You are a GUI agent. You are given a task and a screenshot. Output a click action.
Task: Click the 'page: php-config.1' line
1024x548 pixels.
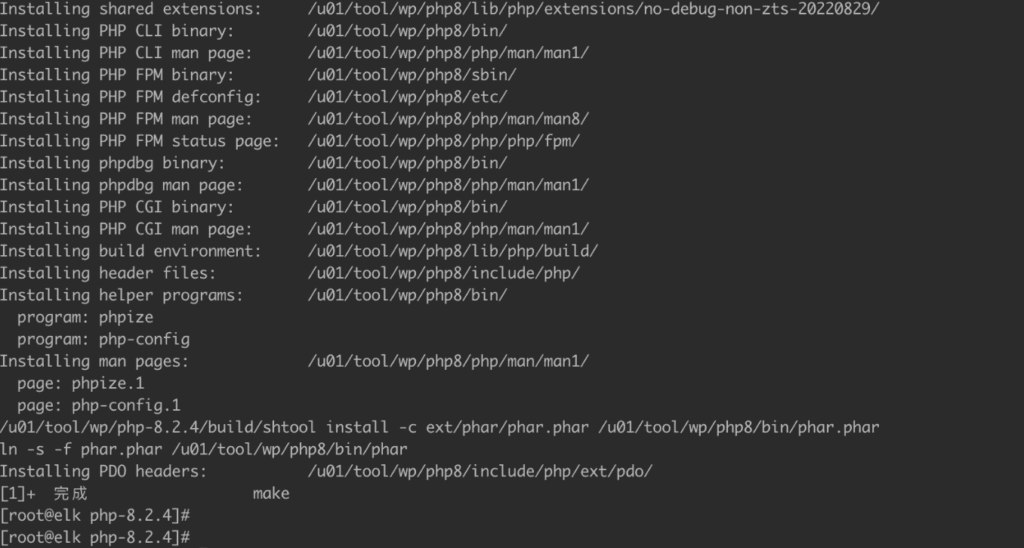coord(99,406)
